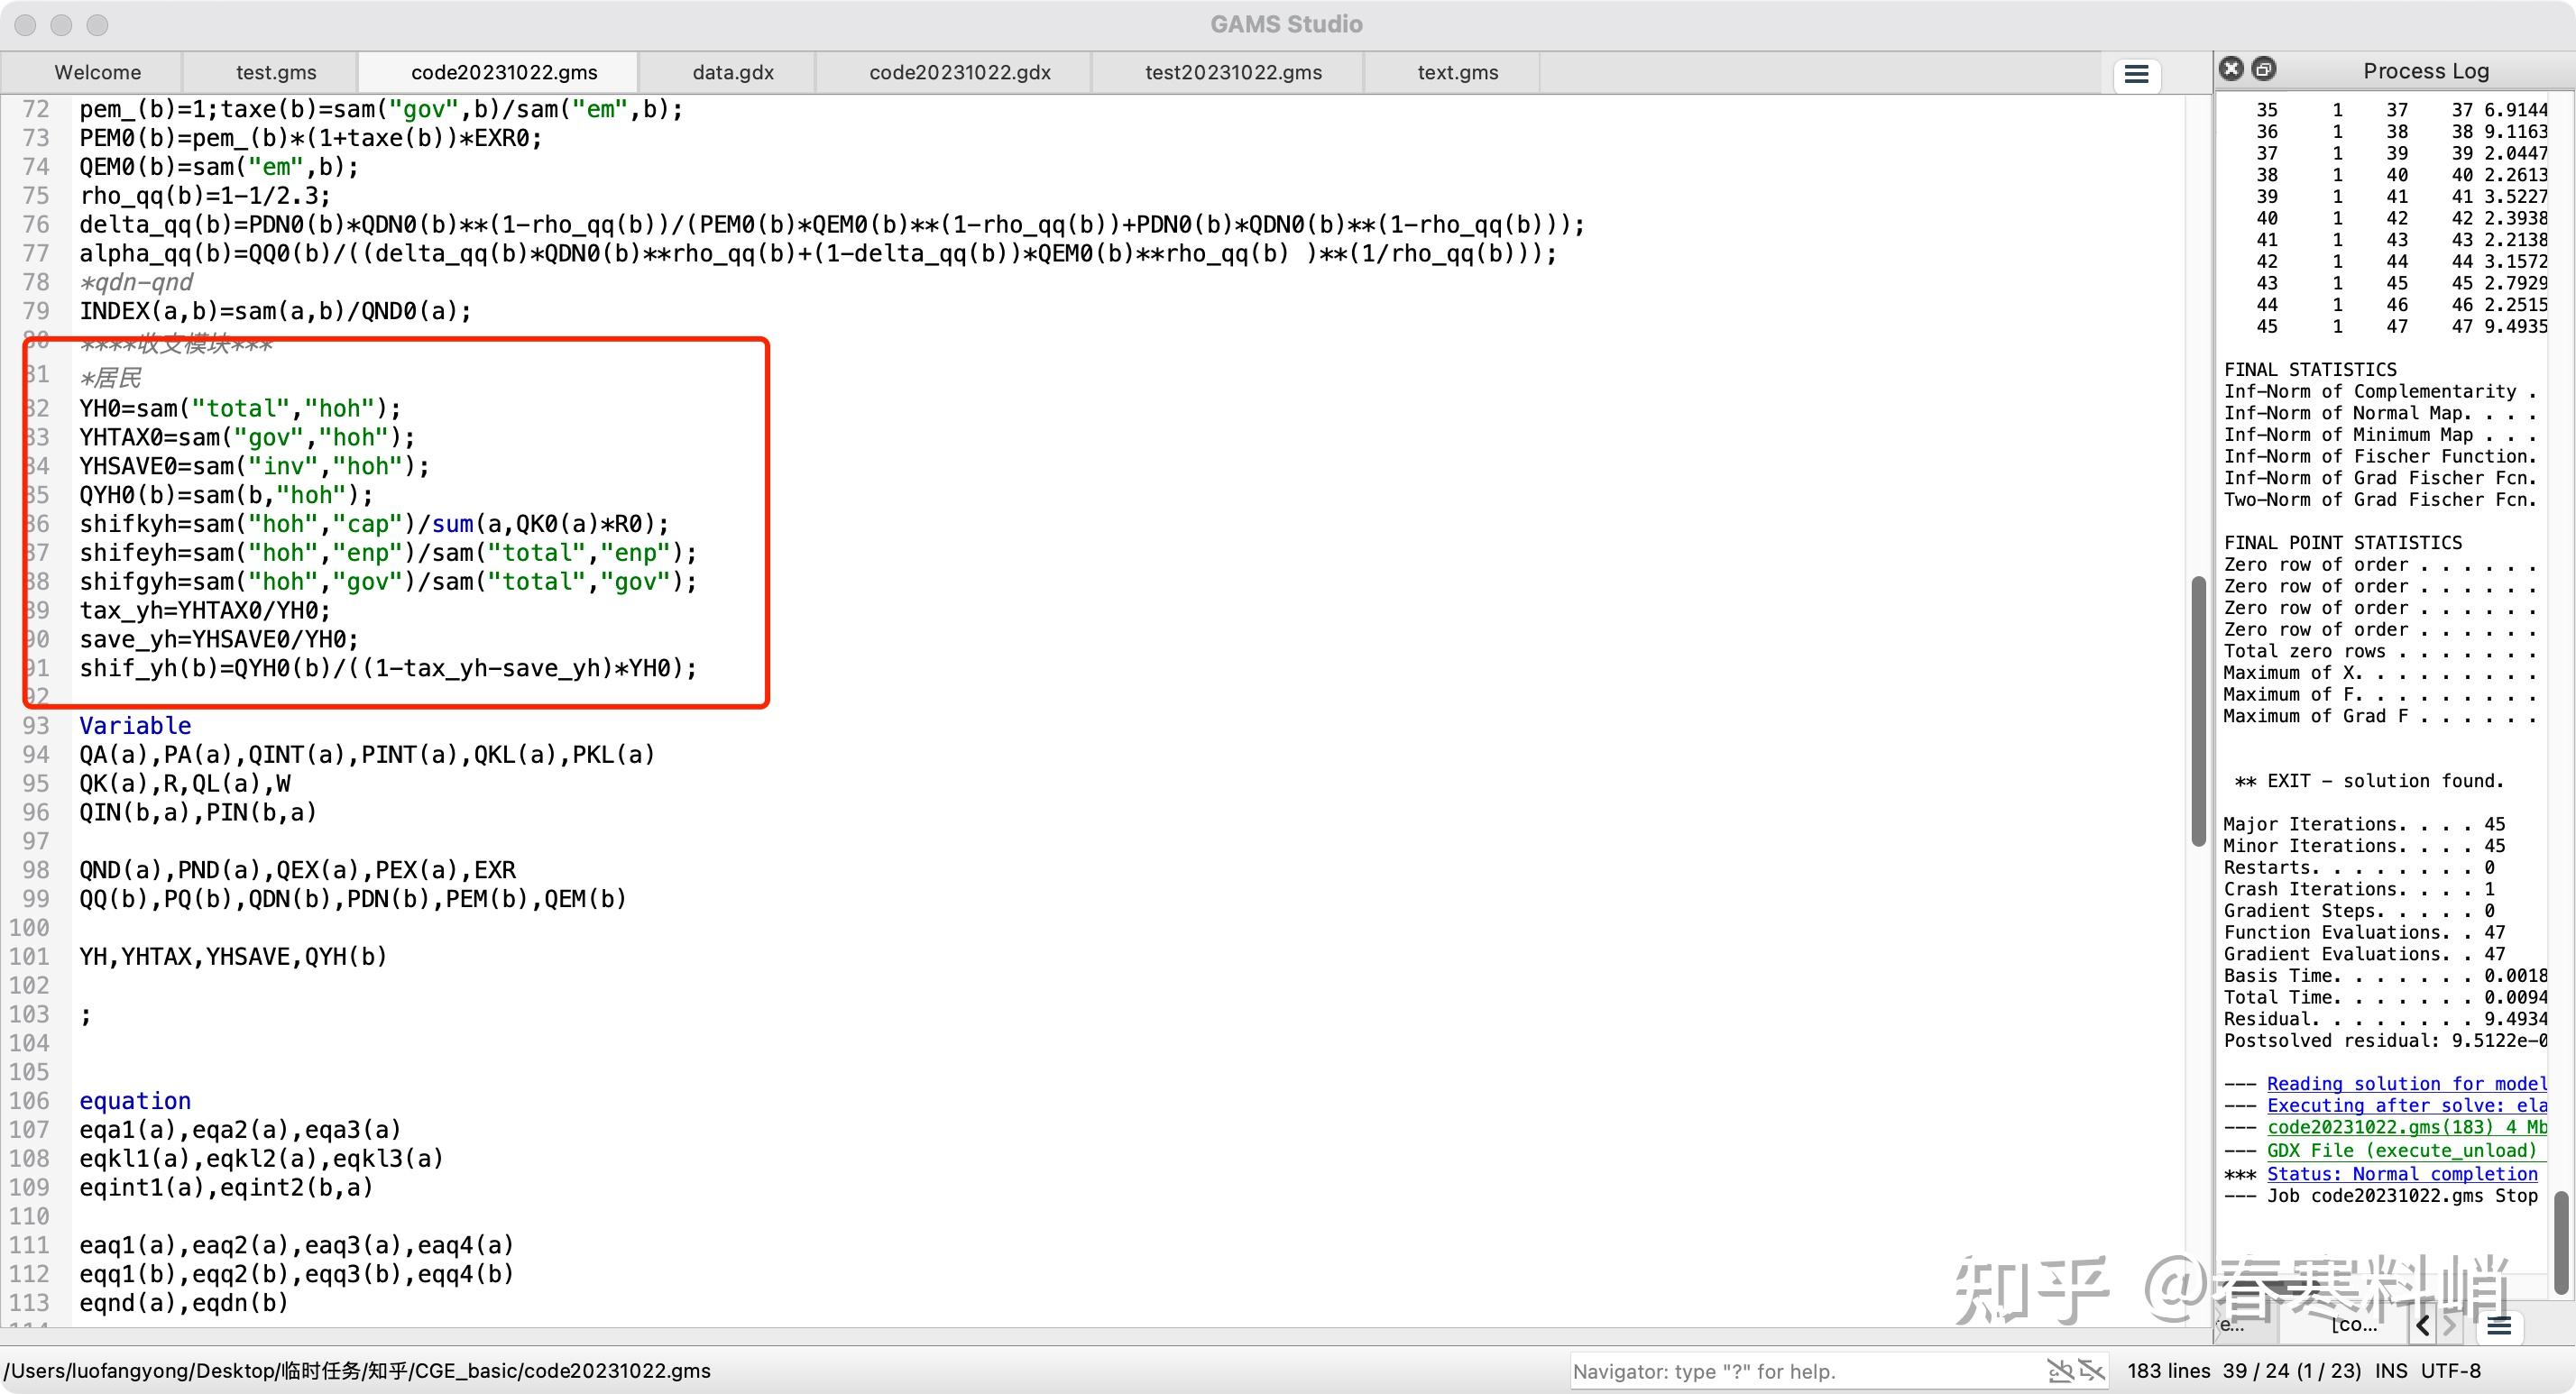Image resolution: width=2576 pixels, height=1394 pixels.
Task: Click the editor vertical scrollbar thumb
Action: (2198, 710)
